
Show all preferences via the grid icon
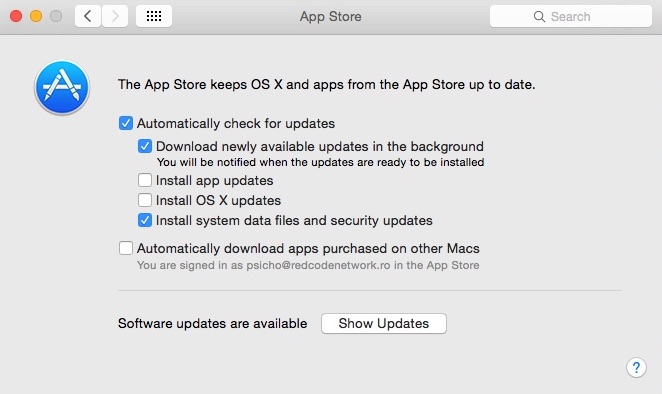pos(154,16)
